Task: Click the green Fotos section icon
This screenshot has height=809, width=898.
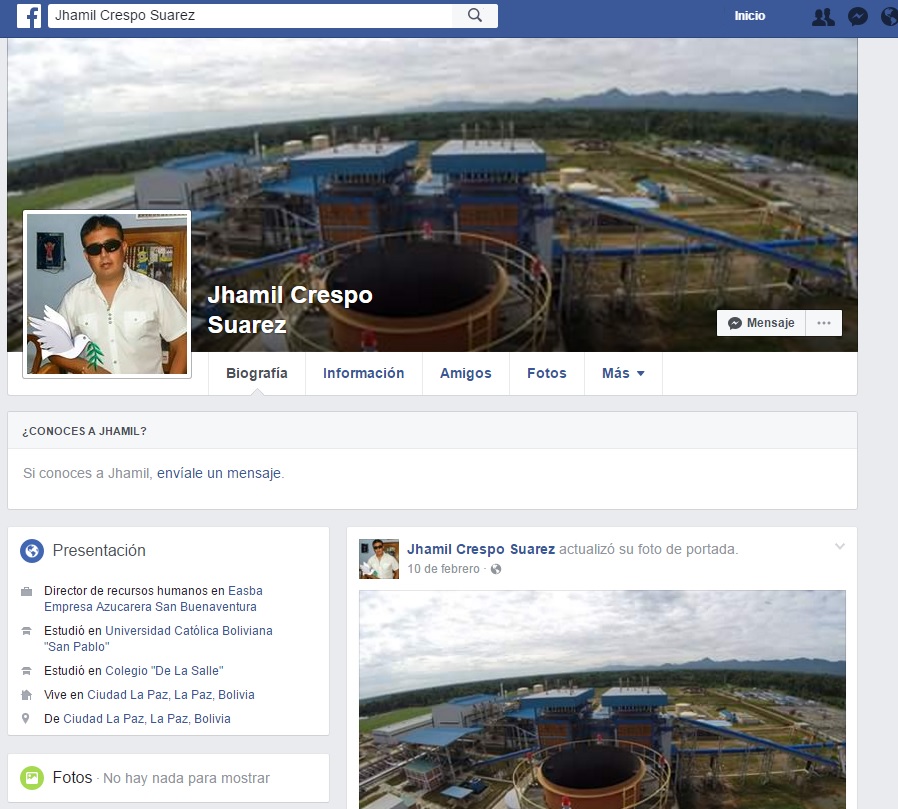Action: [x=32, y=778]
